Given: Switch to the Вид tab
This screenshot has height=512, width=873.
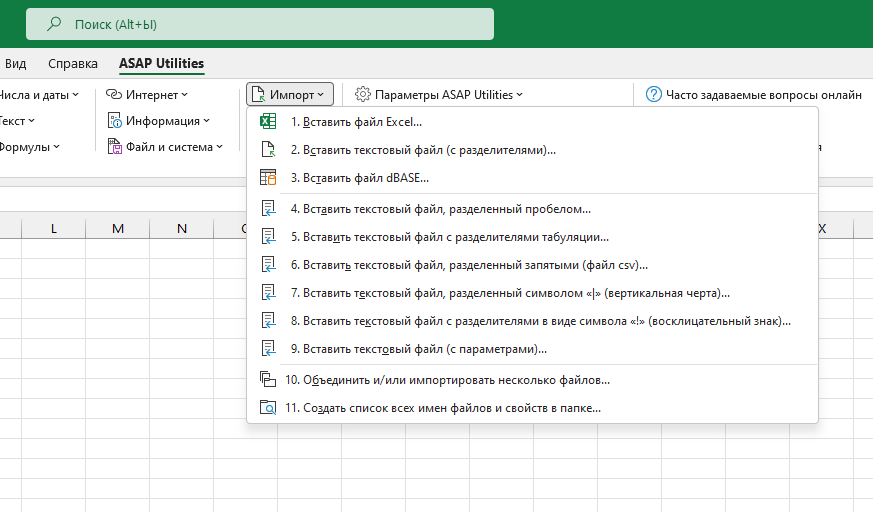Looking at the screenshot, I should [x=16, y=63].
